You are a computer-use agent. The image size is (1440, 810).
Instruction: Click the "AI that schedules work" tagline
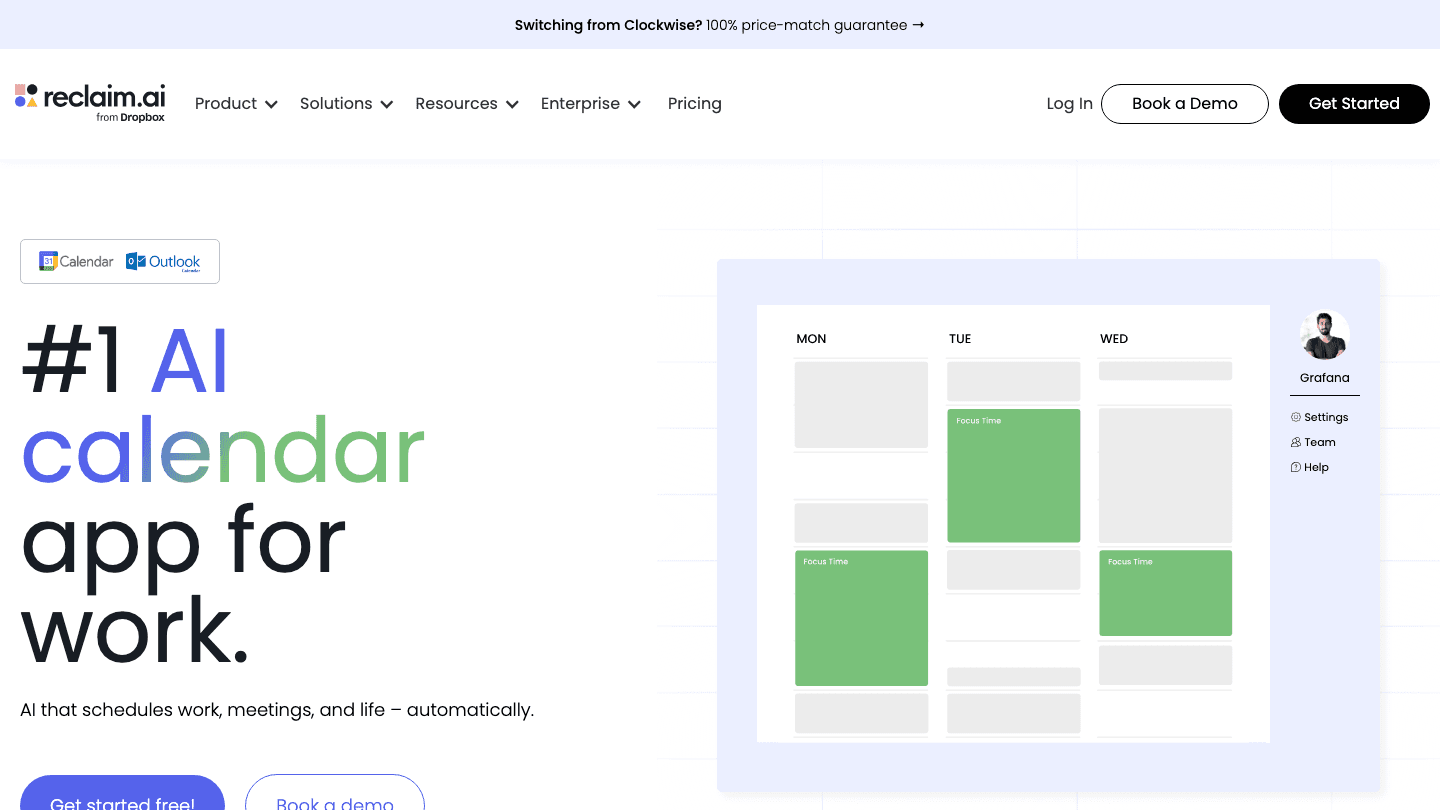(277, 710)
